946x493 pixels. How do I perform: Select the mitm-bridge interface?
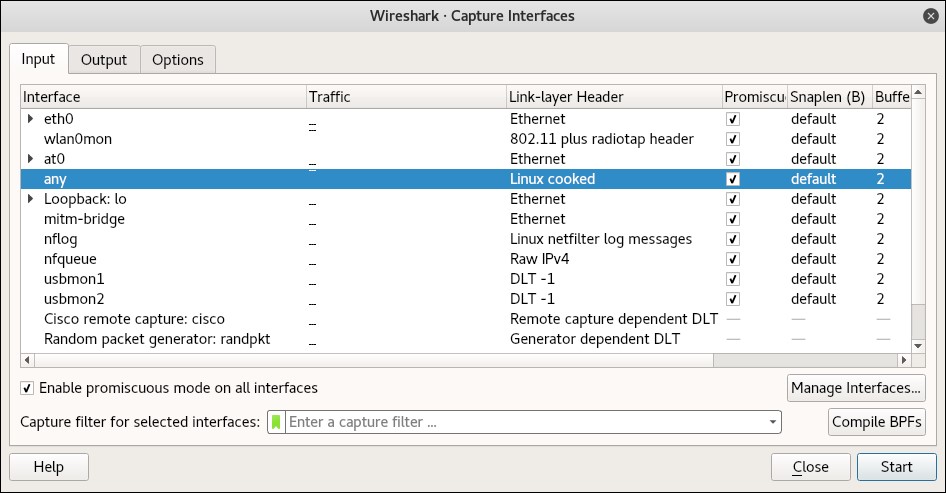(x=84, y=219)
